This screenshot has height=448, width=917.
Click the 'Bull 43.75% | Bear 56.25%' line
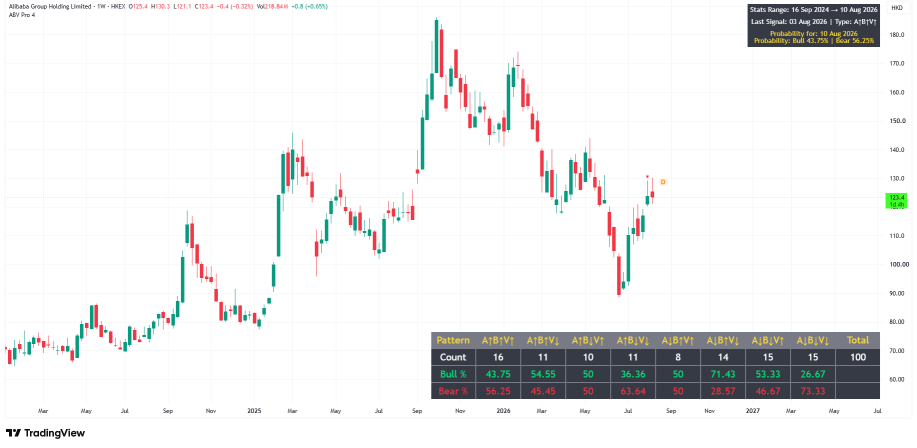[x=813, y=40]
